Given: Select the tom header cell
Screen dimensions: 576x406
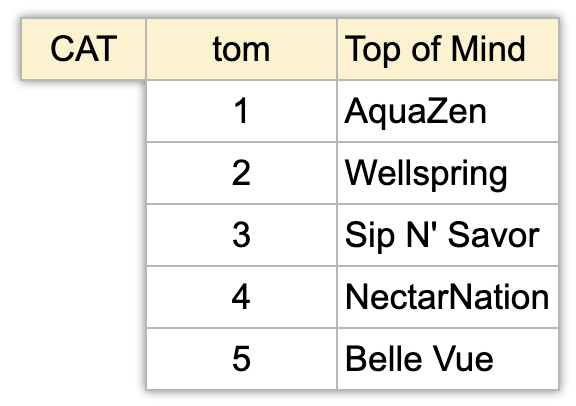Looking at the screenshot, I should coord(241,49).
